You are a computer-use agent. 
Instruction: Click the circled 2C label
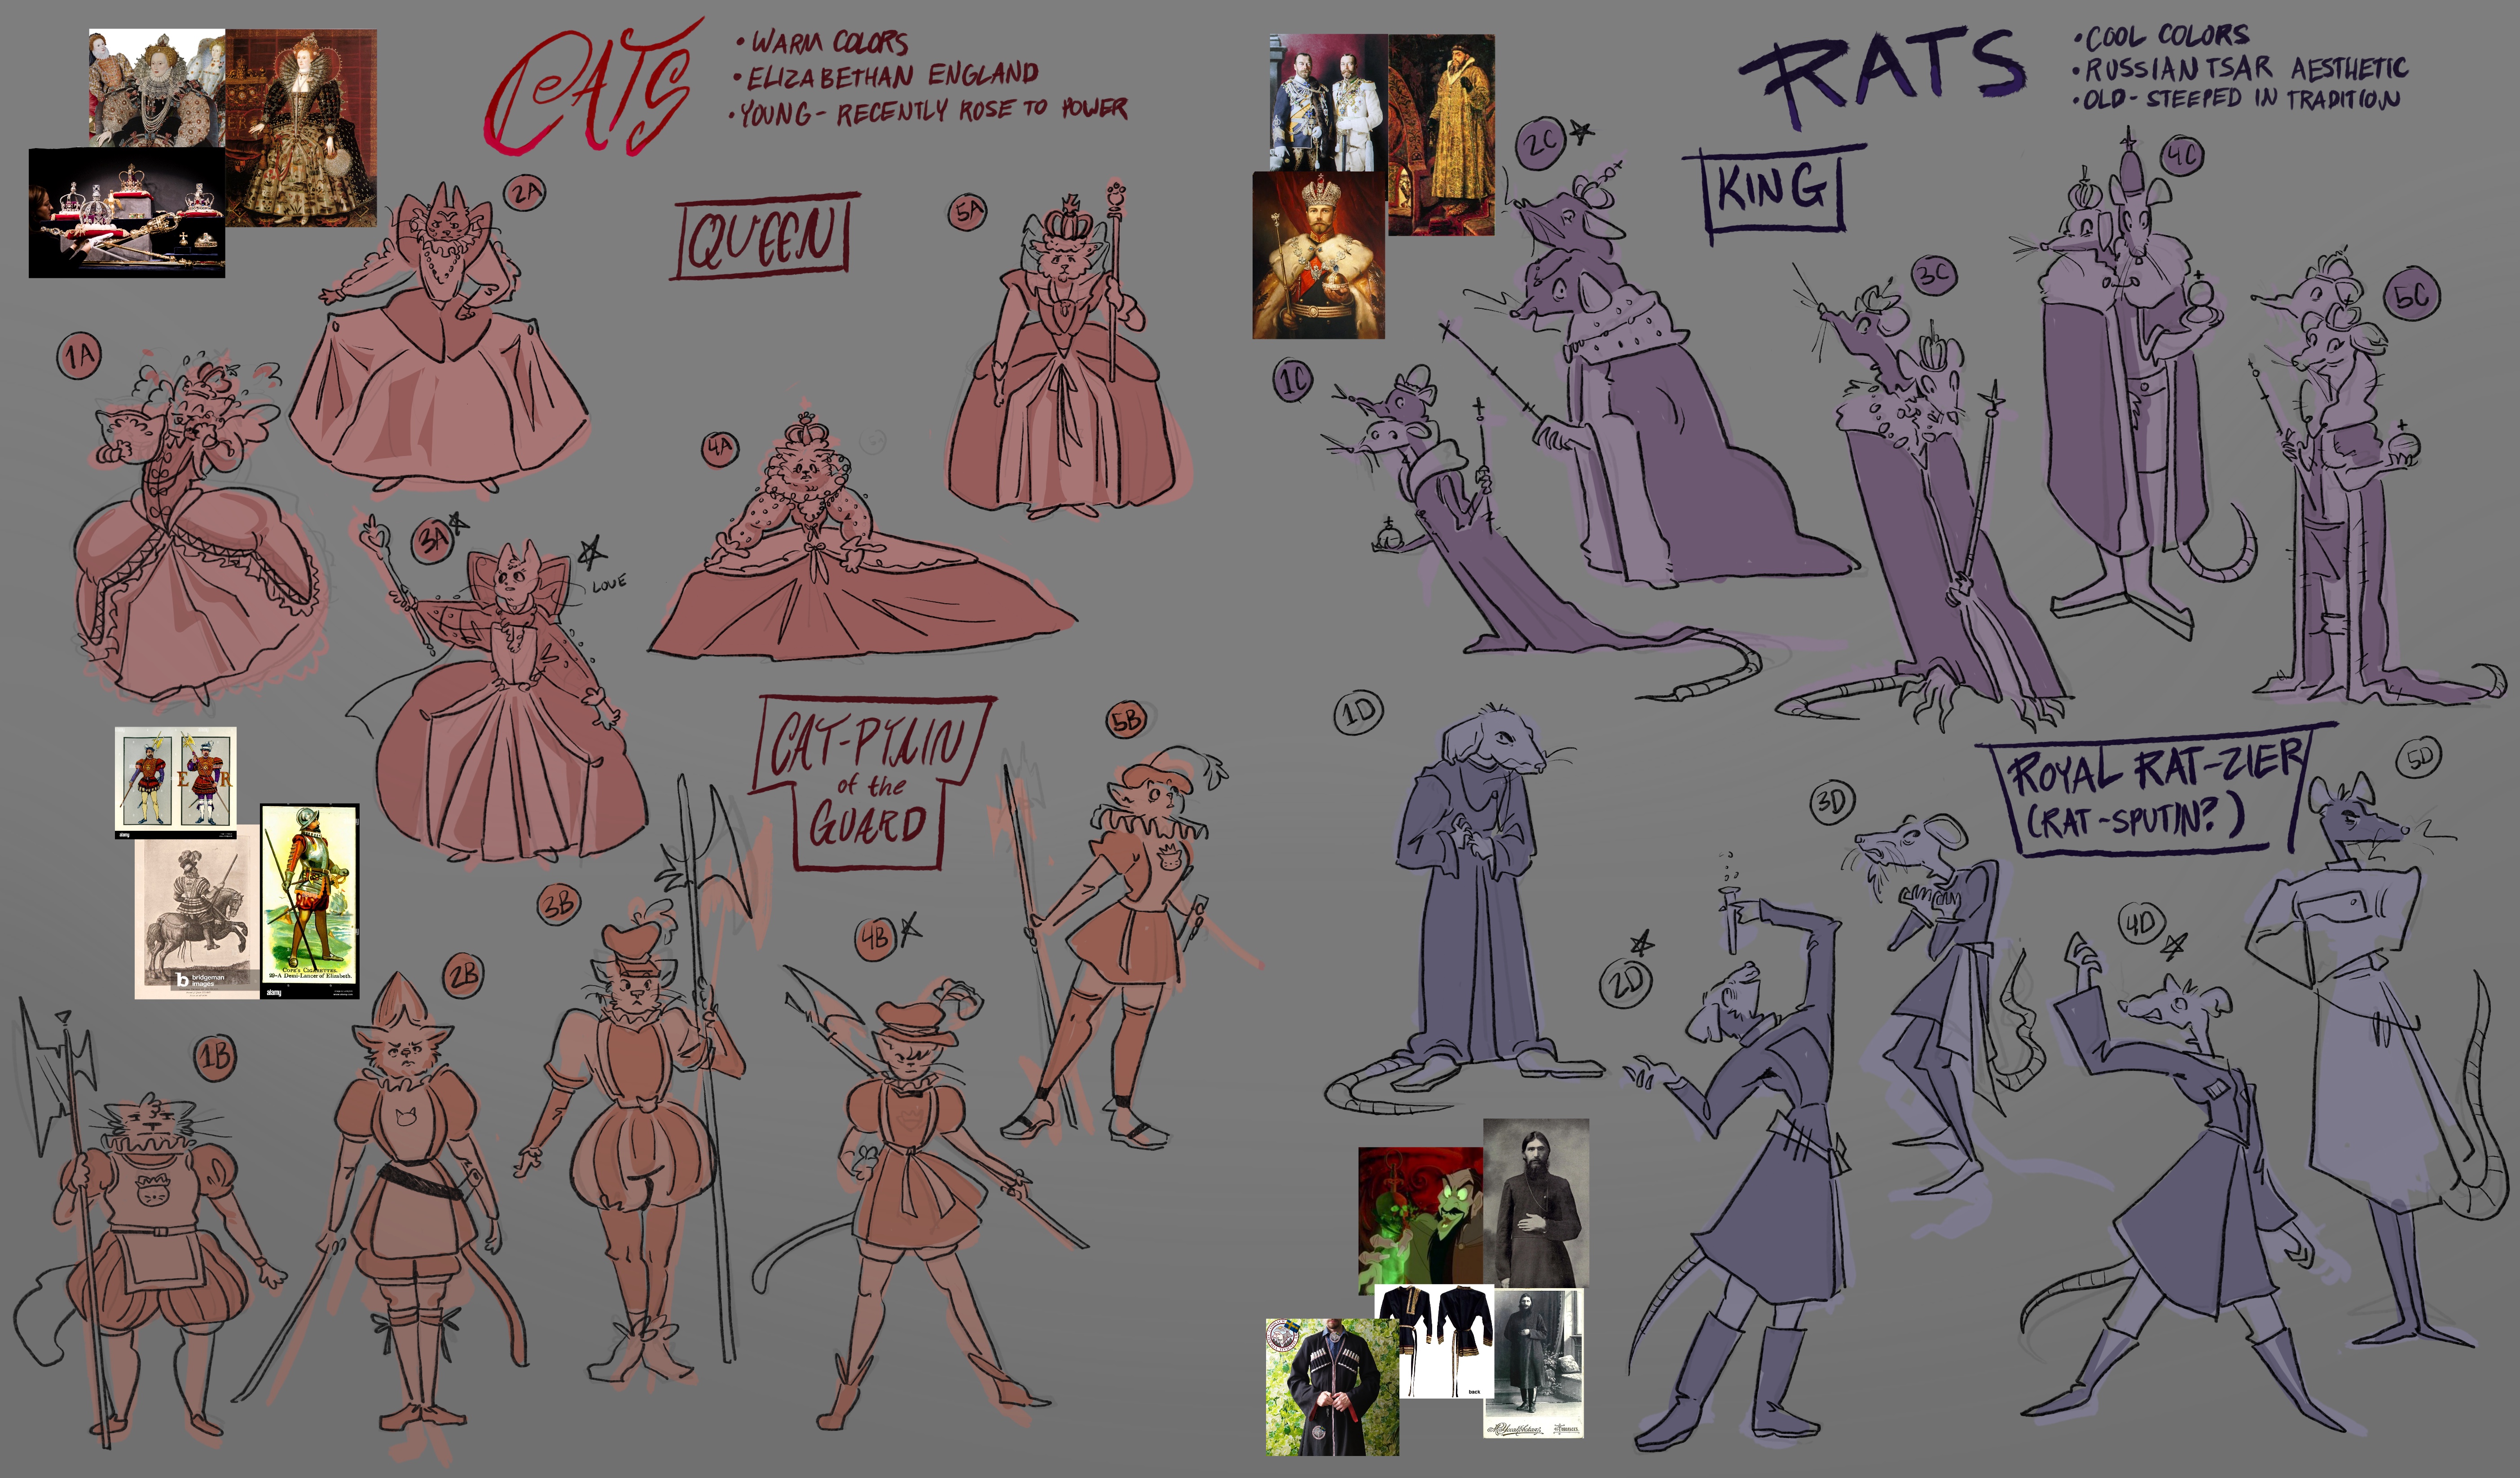tap(1540, 143)
